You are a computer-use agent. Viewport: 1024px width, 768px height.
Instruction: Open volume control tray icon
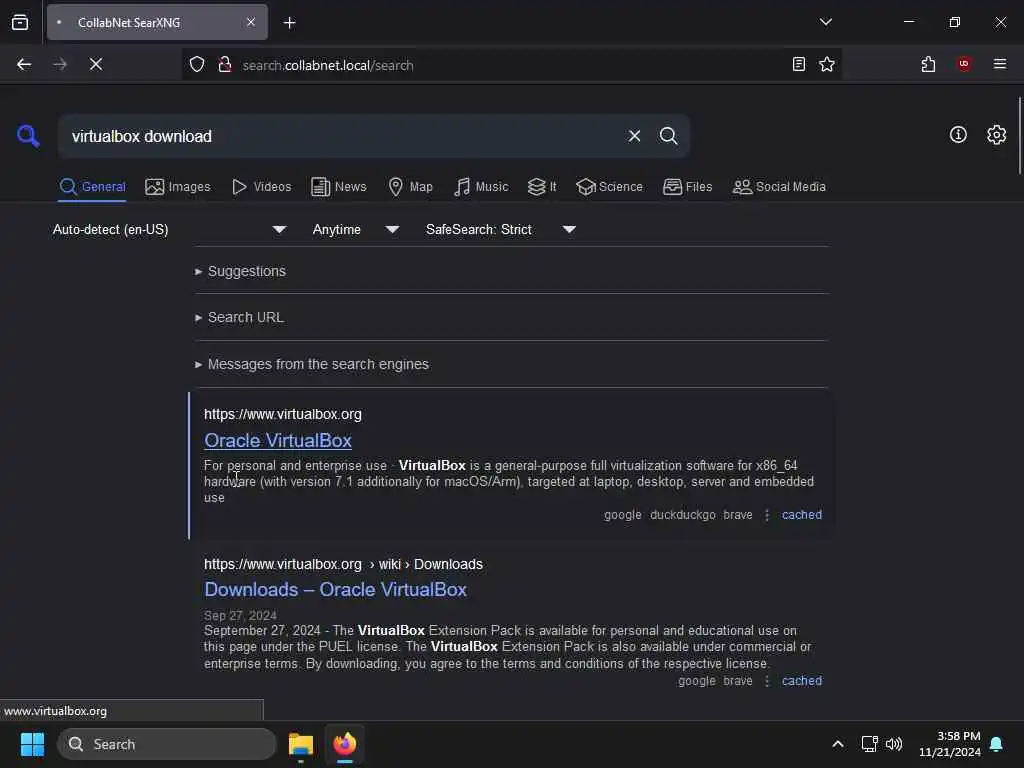pyautogui.click(x=894, y=744)
